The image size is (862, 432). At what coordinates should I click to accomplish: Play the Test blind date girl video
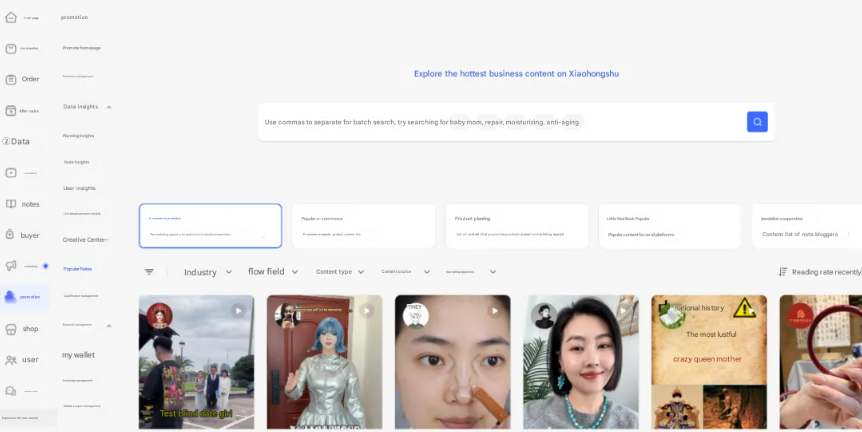tap(238, 311)
